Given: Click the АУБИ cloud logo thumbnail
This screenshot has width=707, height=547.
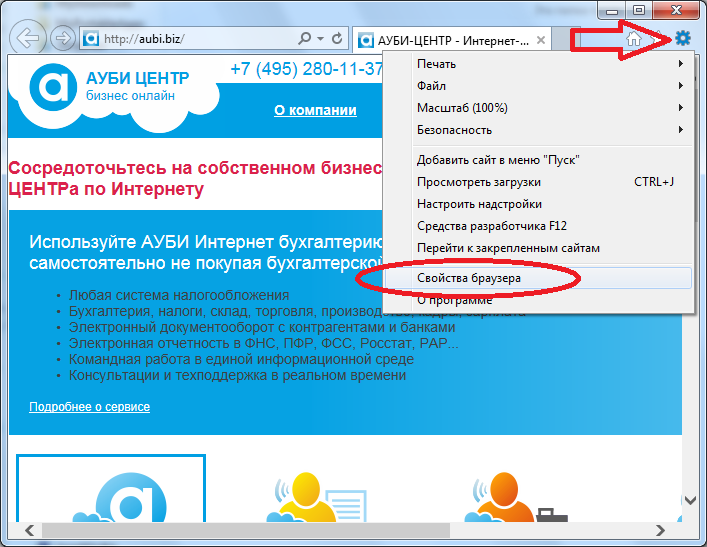Looking at the screenshot, I should click(111, 488).
